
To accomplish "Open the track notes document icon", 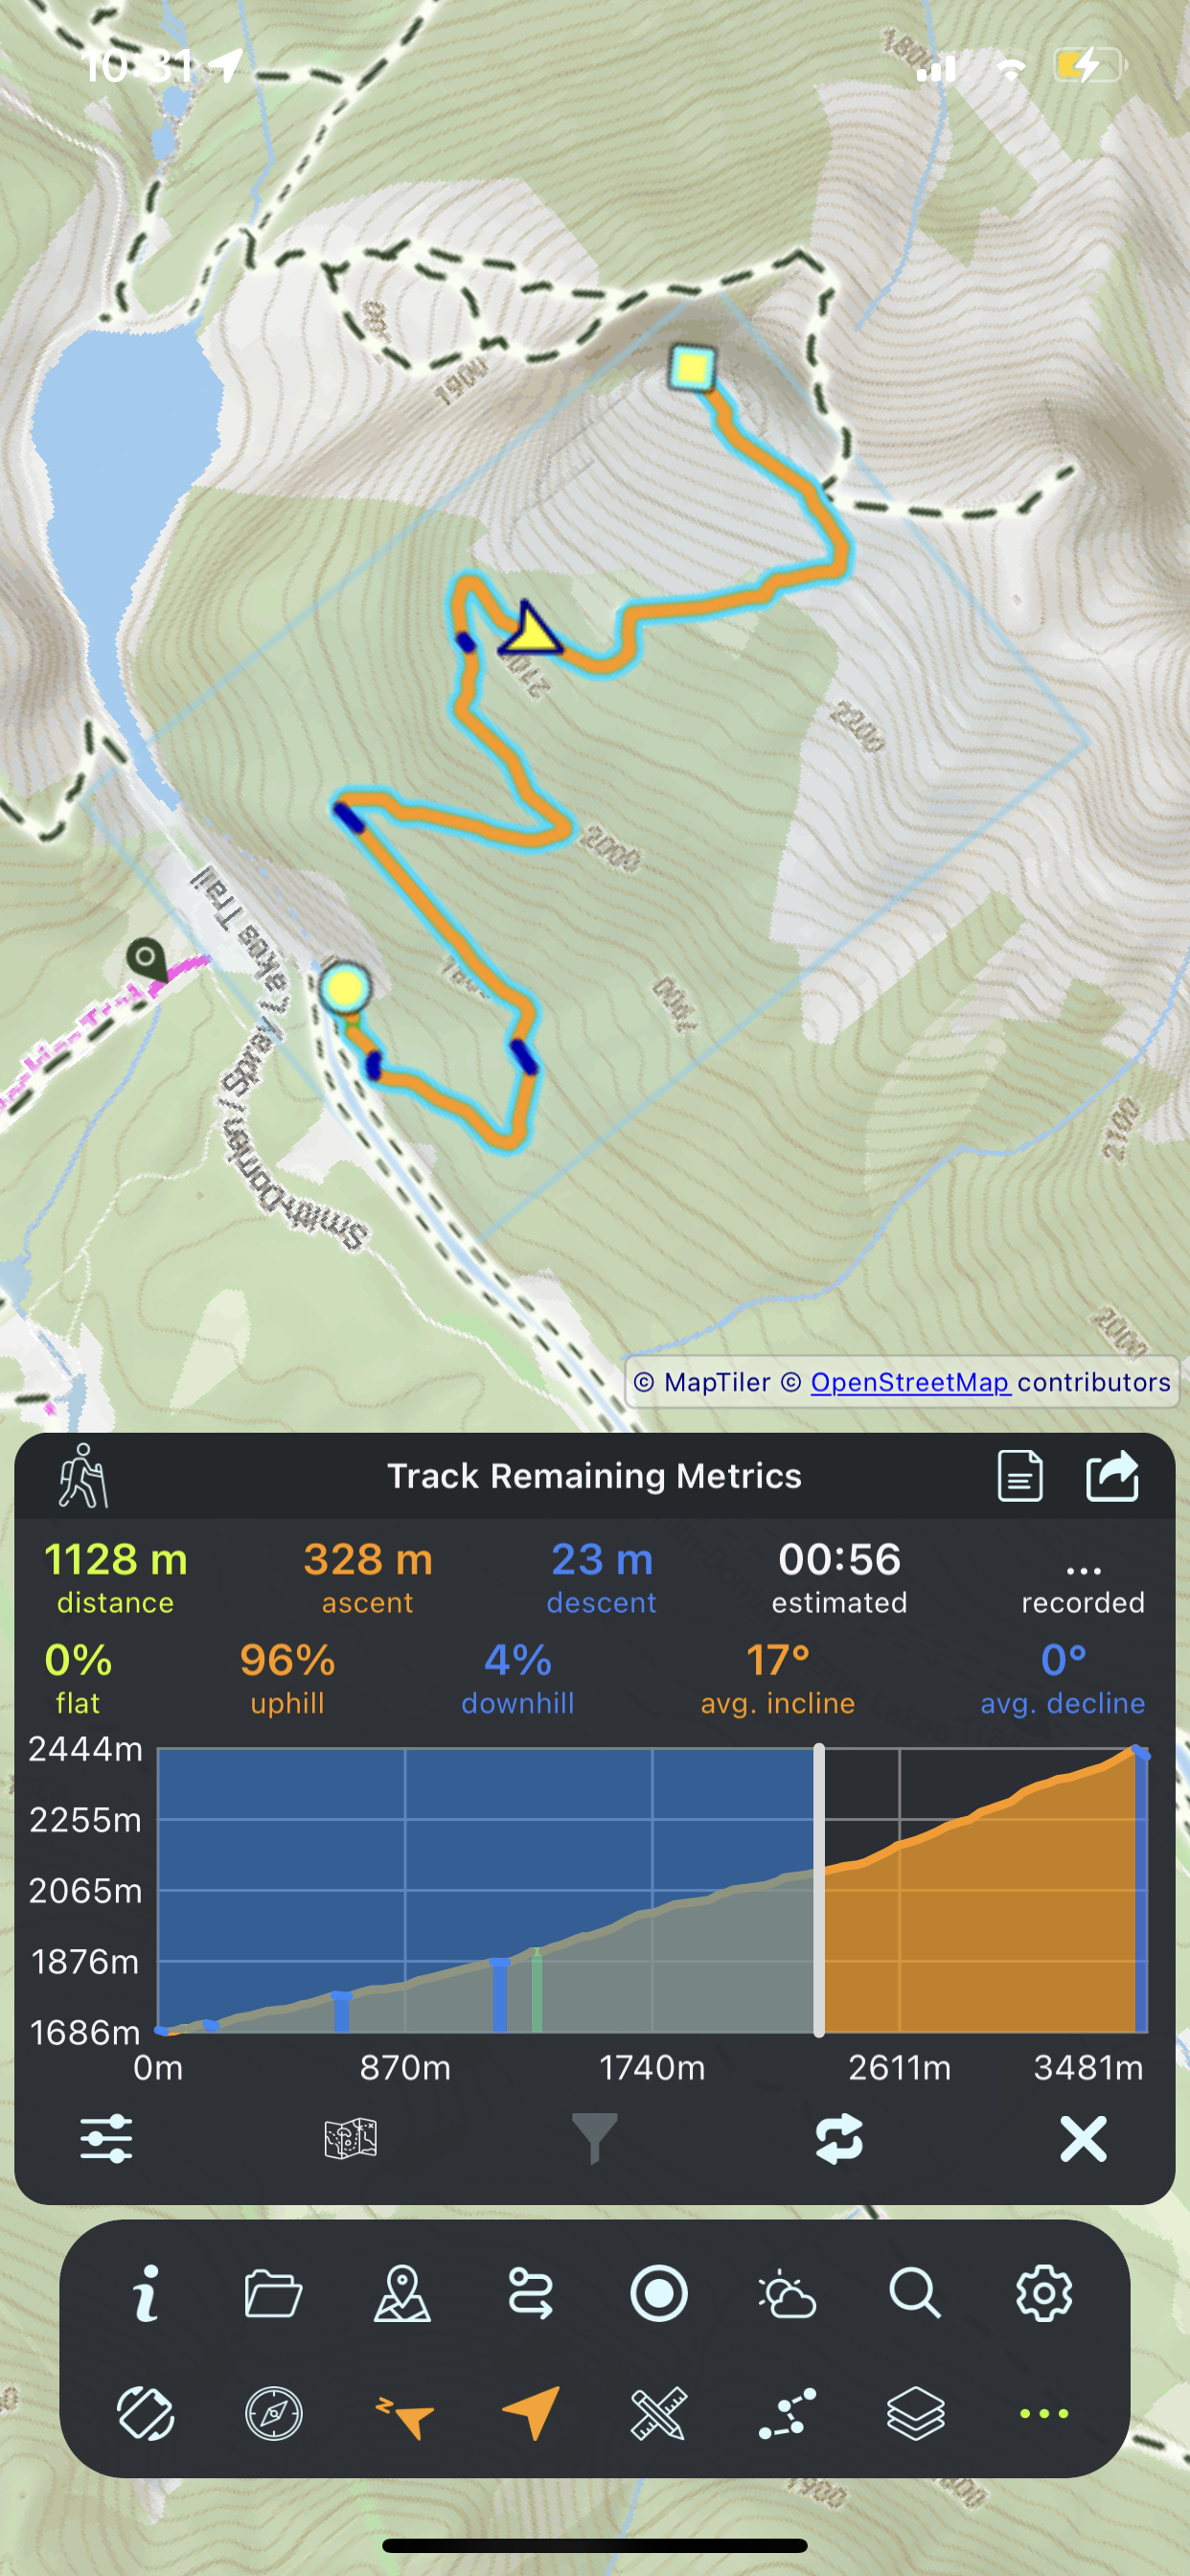I will pos(1020,1476).
